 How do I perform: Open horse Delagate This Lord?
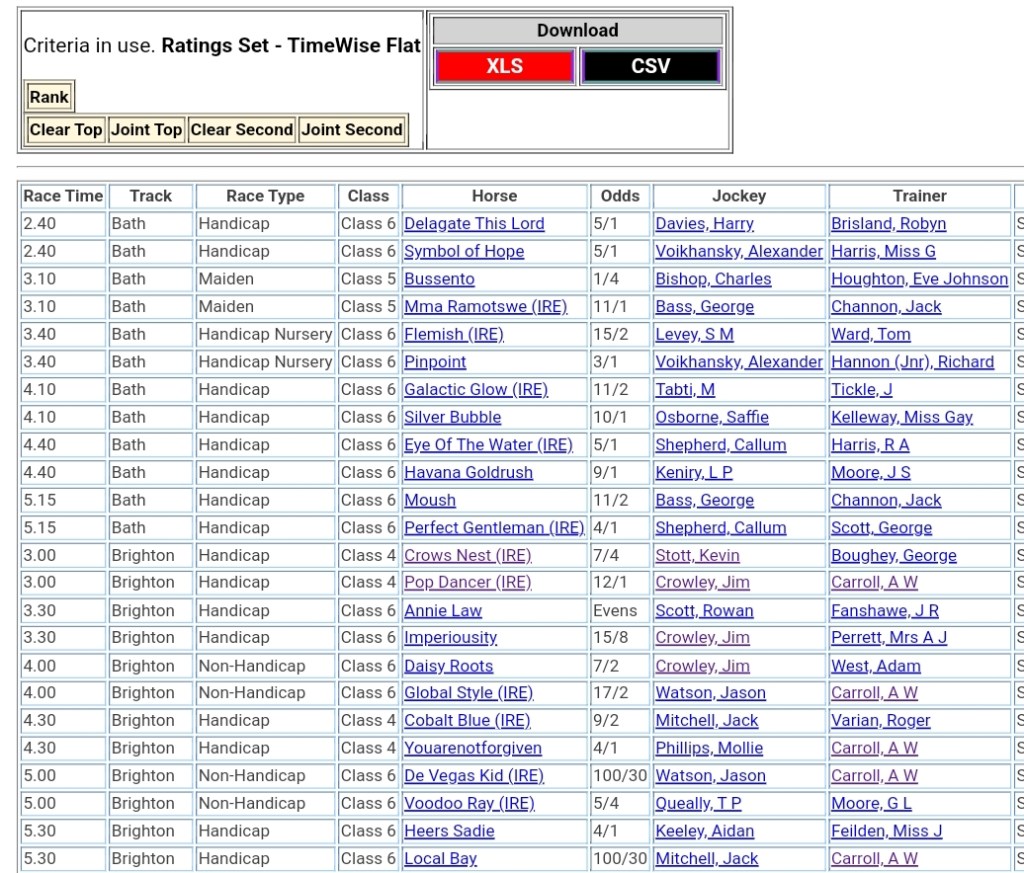[x=474, y=224]
